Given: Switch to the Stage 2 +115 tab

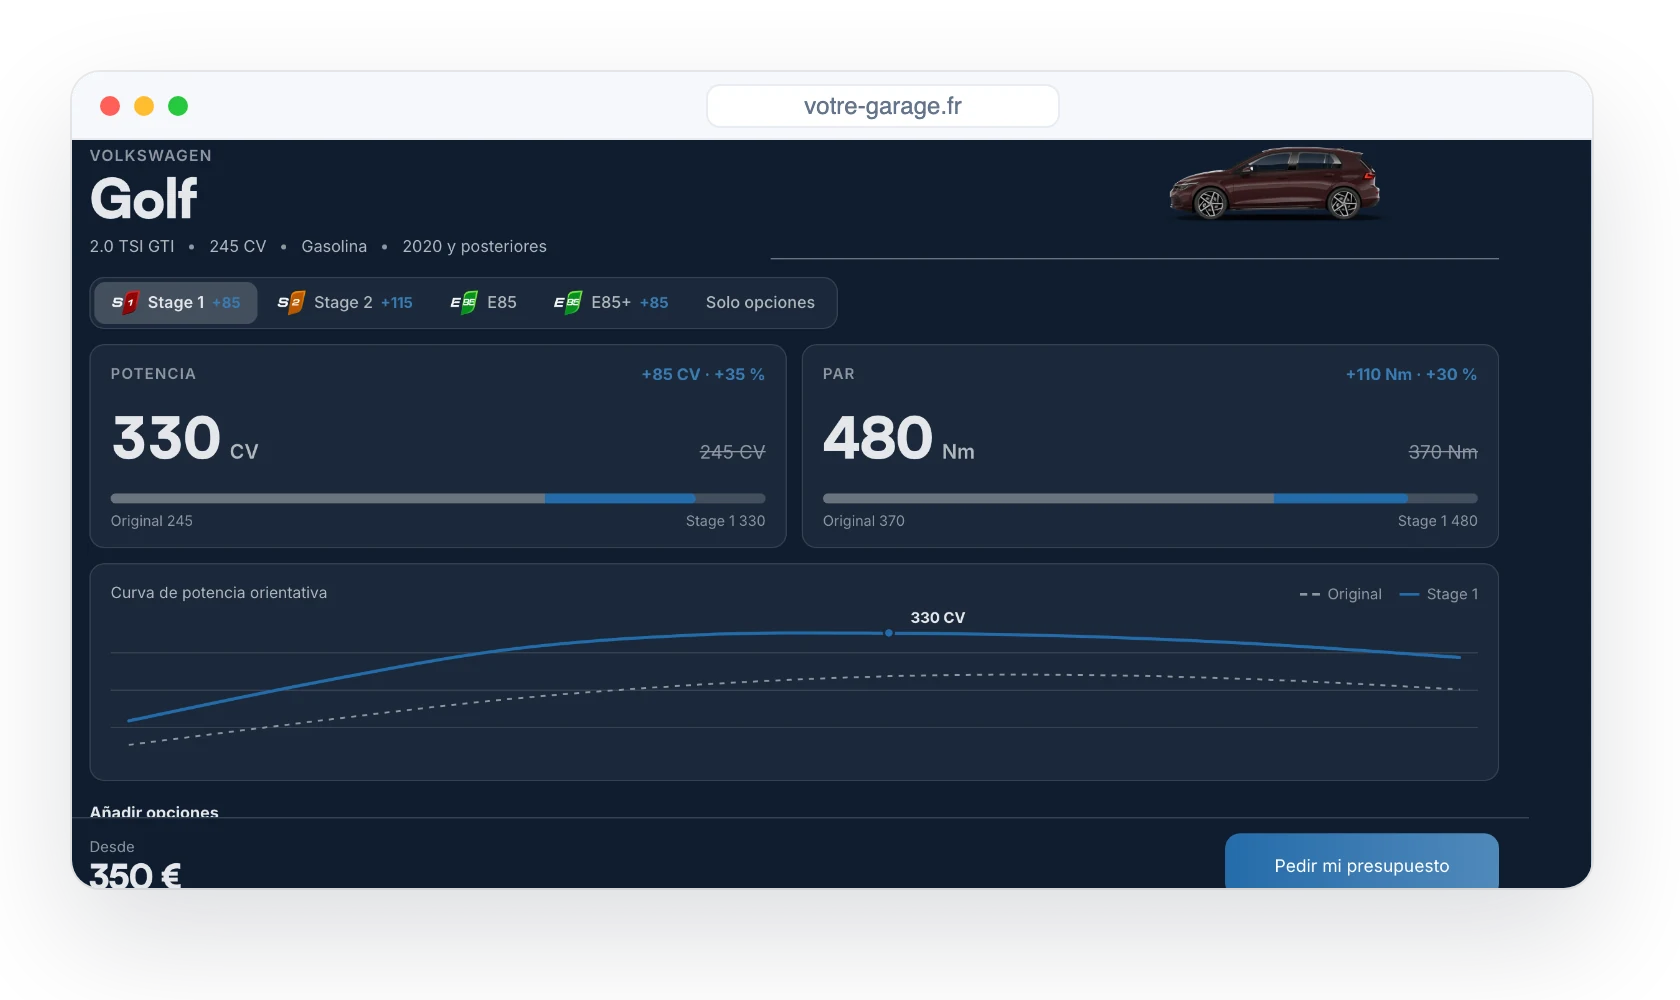Looking at the screenshot, I should coord(345,303).
